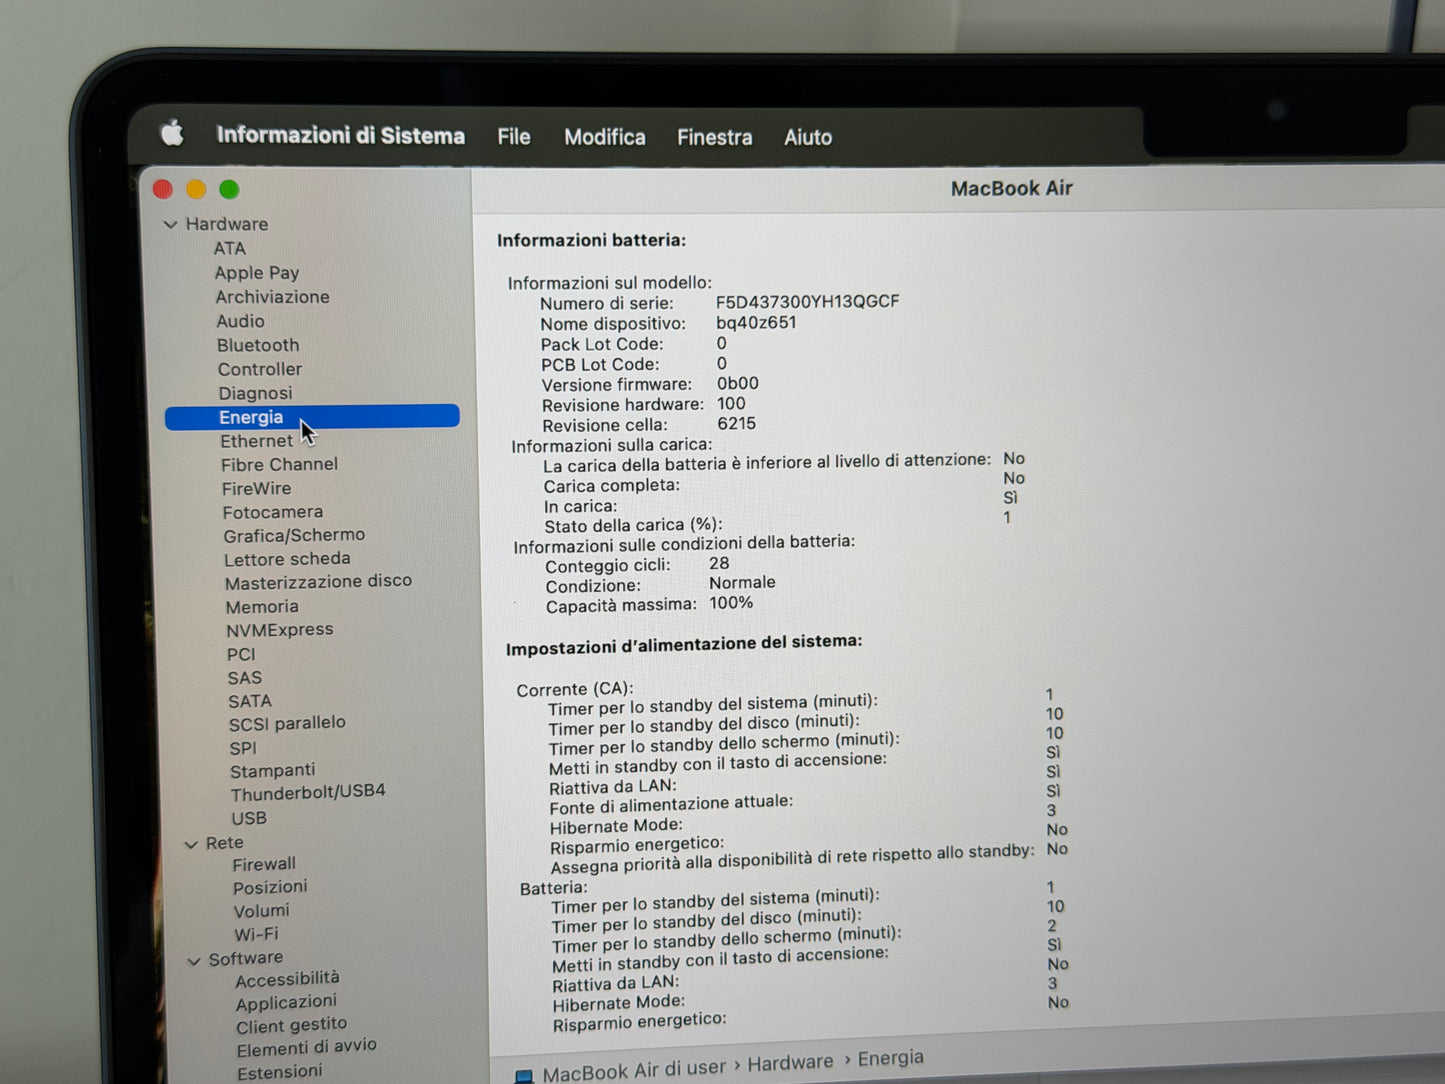Click the Revisione cella value 6215
1445x1084 pixels.
pos(737,423)
